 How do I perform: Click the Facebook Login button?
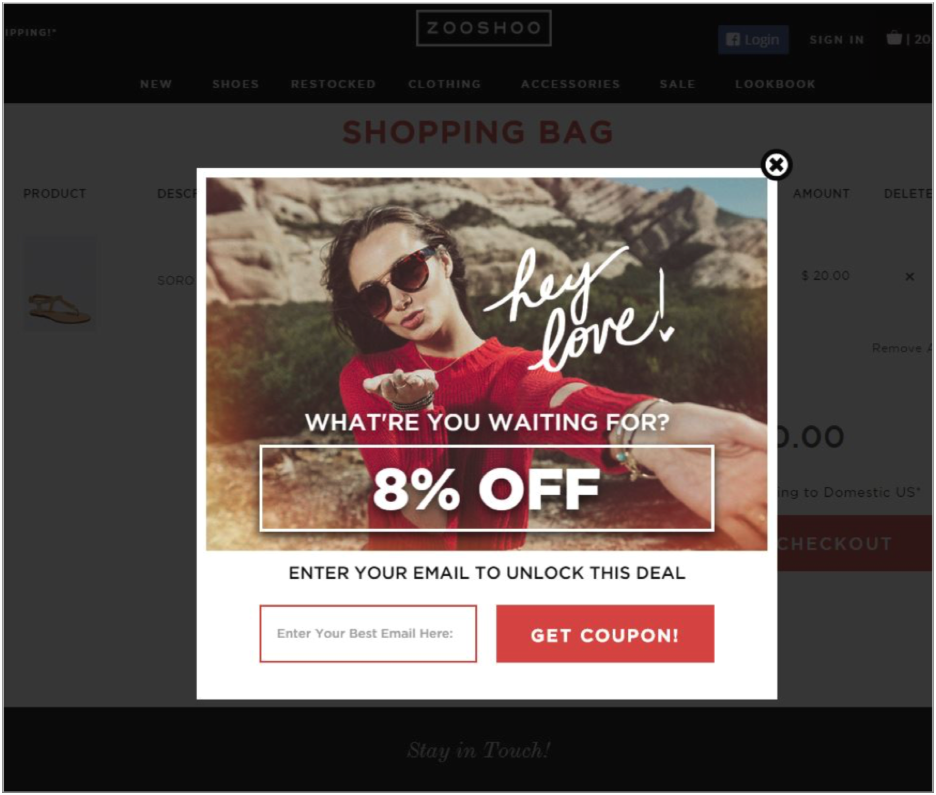(753, 39)
